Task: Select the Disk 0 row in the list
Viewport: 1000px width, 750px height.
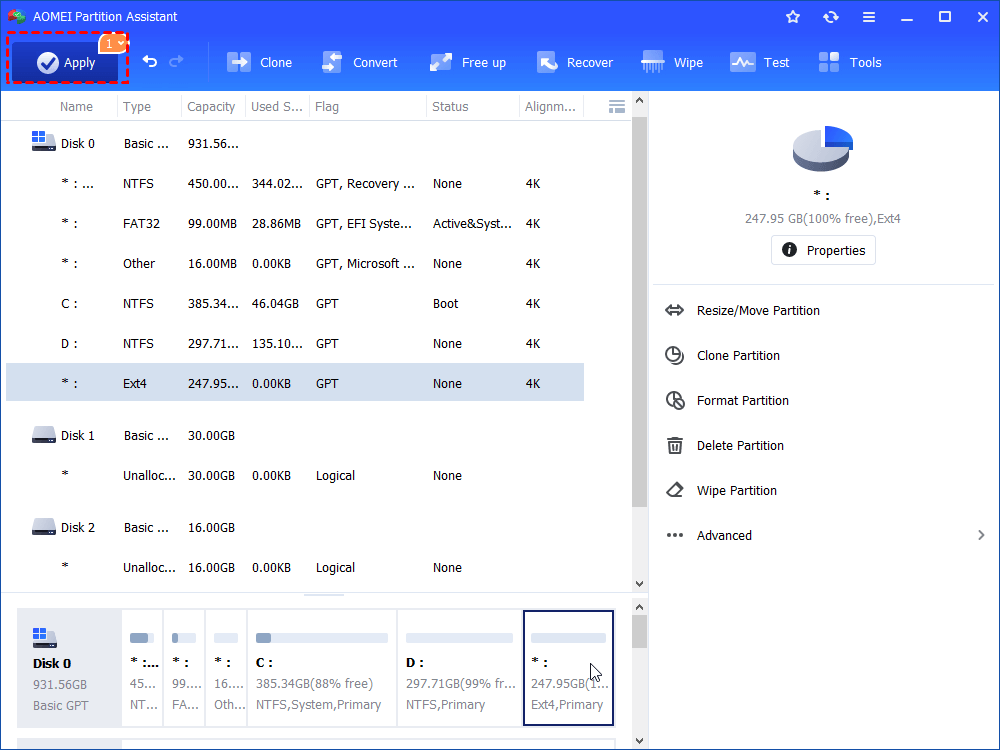Action: coord(295,143)
